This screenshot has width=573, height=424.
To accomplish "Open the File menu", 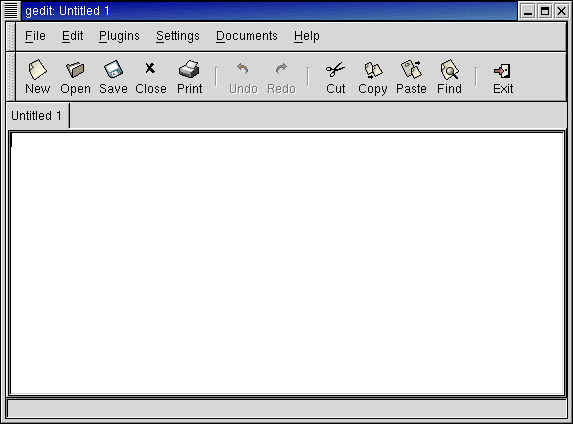I will click(x=35, y=36).
